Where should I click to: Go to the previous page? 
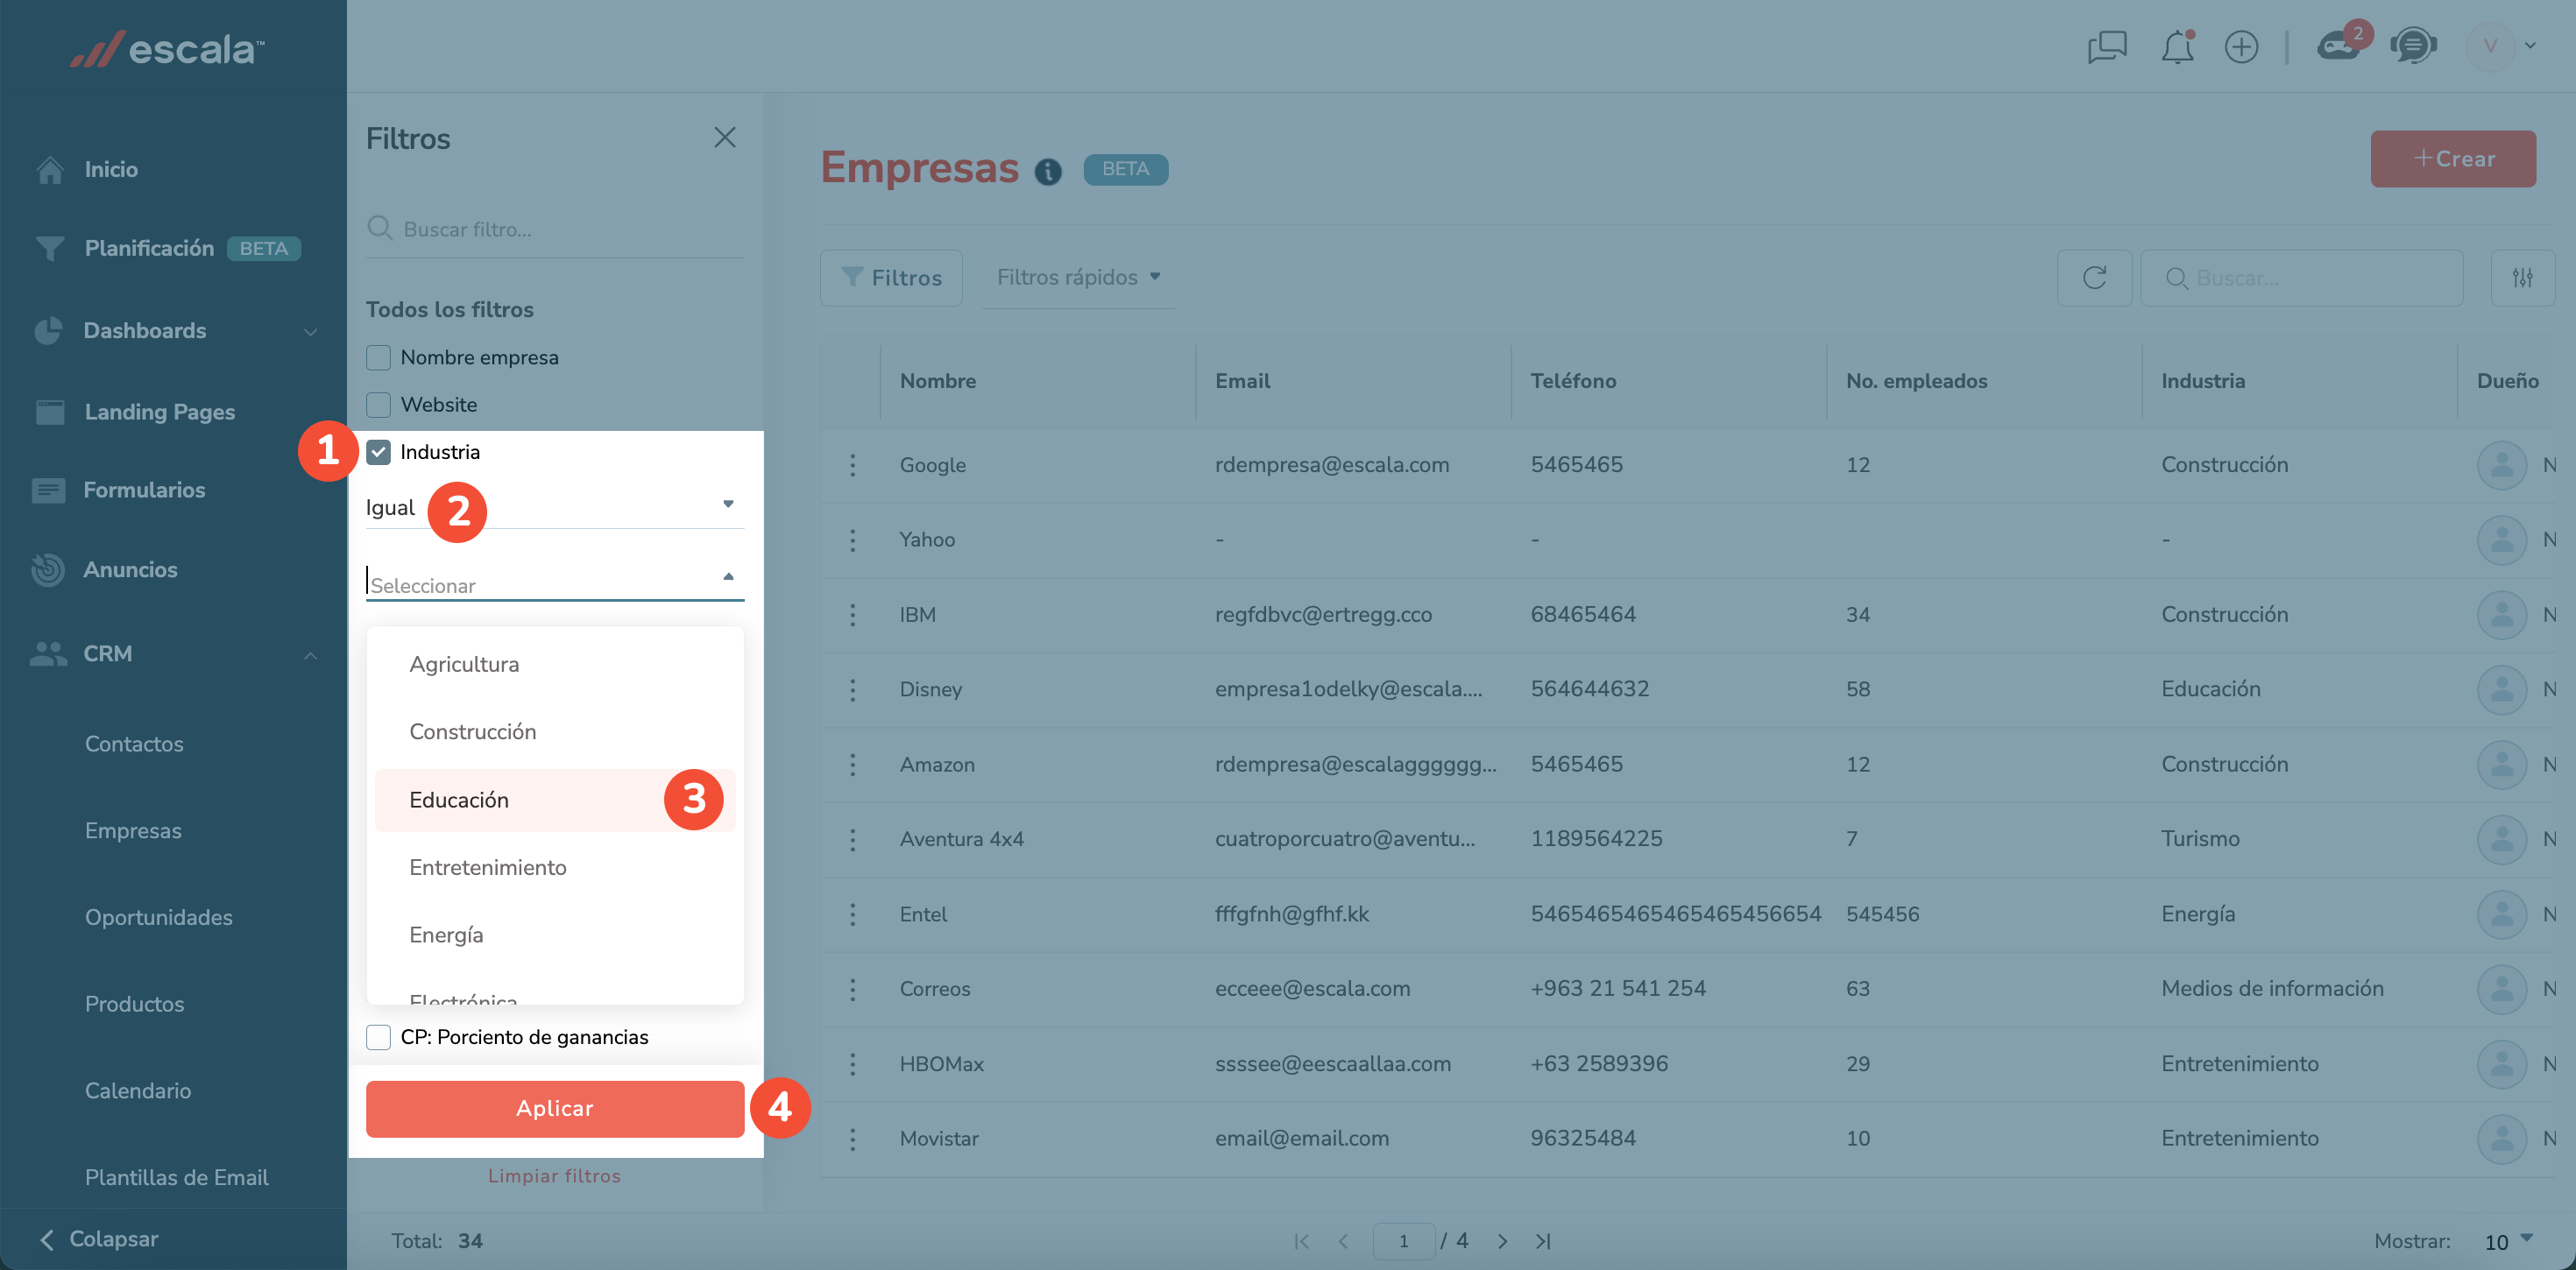pyautogui.click(x=1343, y=1241)
